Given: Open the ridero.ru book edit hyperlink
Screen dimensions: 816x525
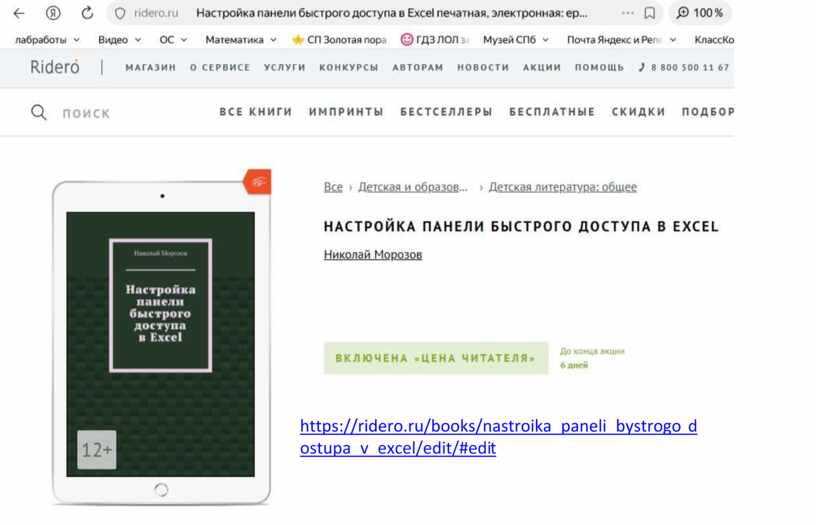Looking at the screenshot, I should tap(498, 437).
